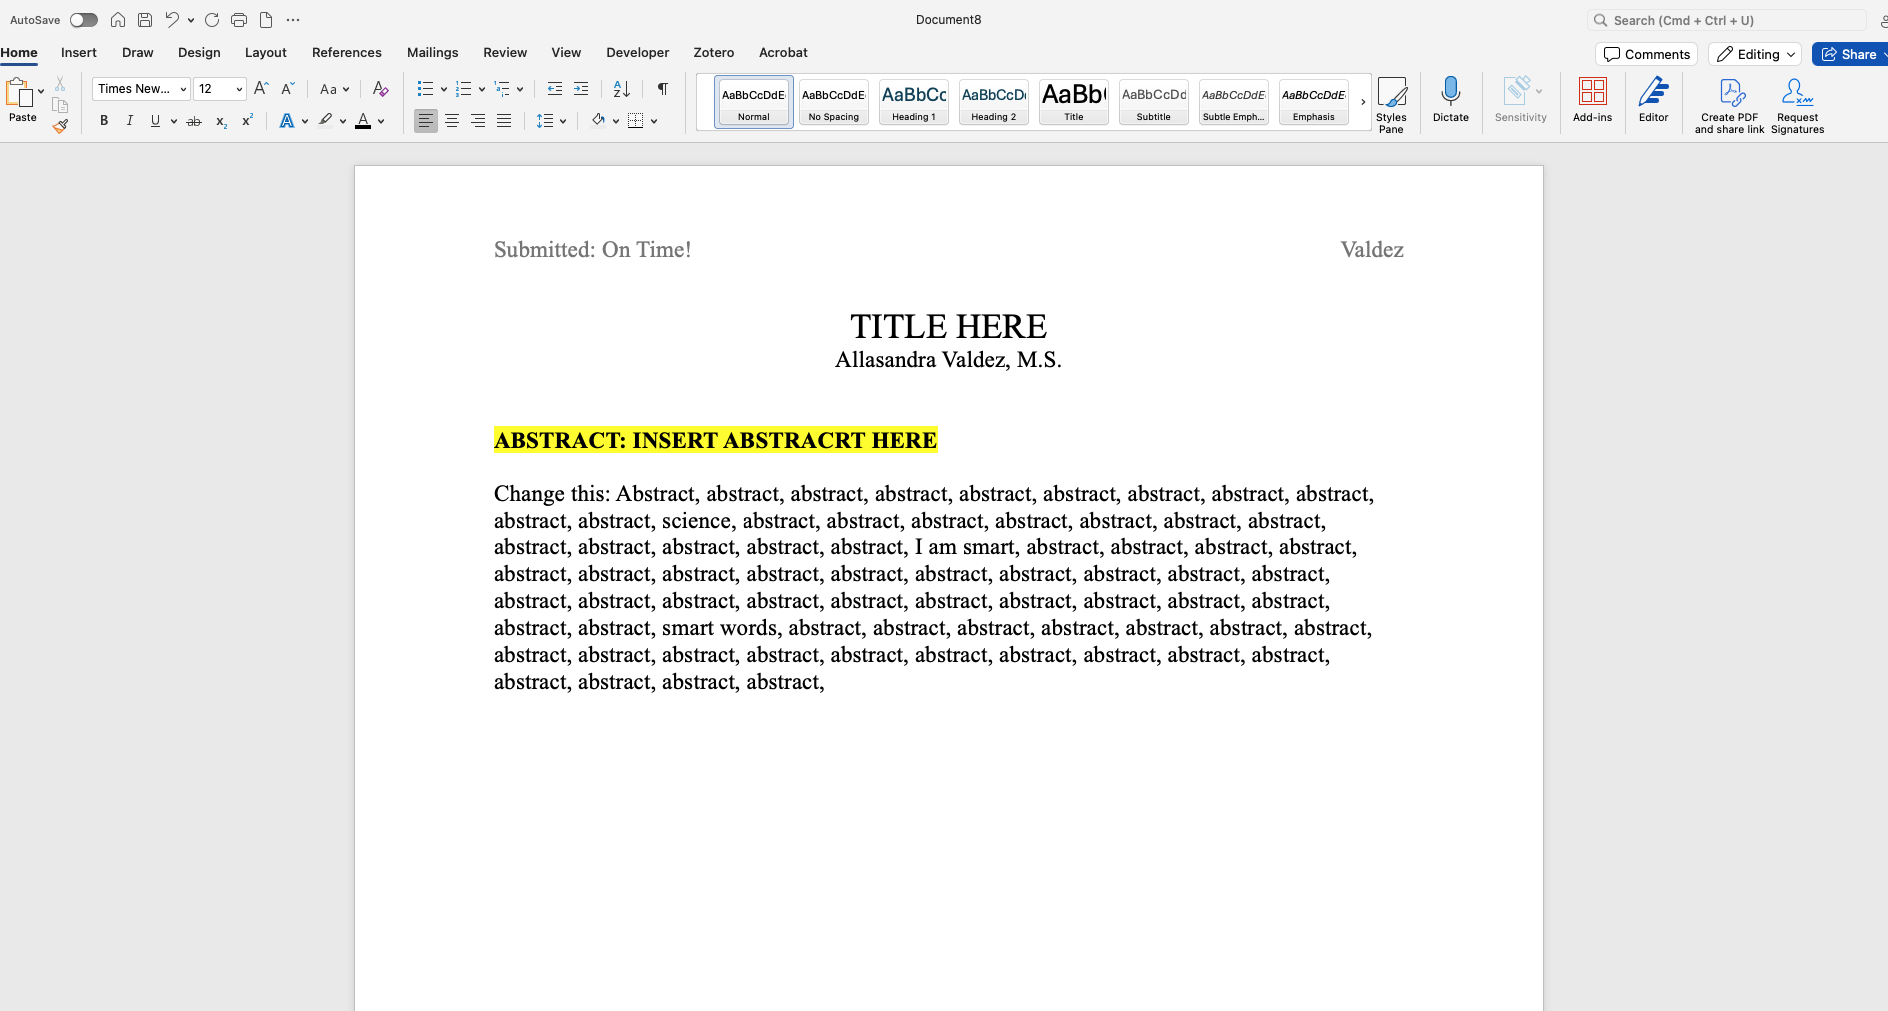Open the font size dropdown
Image resolution: width=1888 pixels, height=1011 pixels.
coord(239,89)
